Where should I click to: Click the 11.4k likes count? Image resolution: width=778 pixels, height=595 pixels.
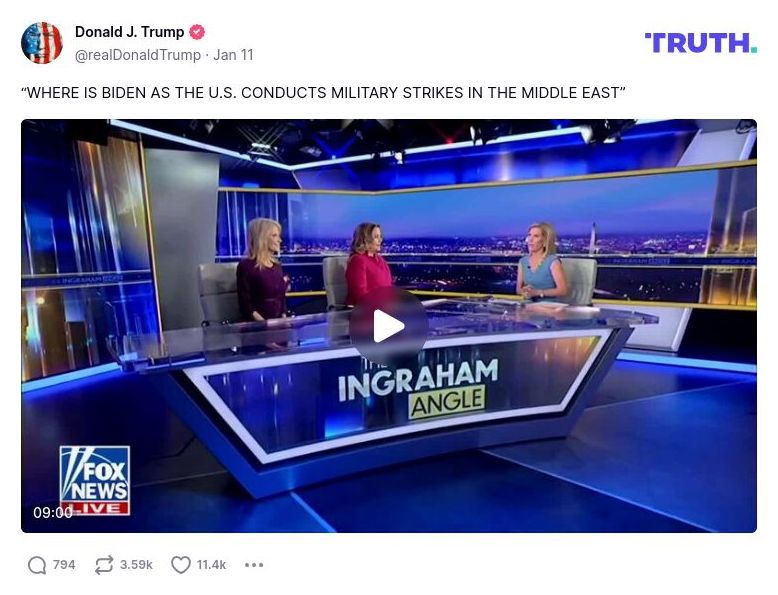click(211, 565)
